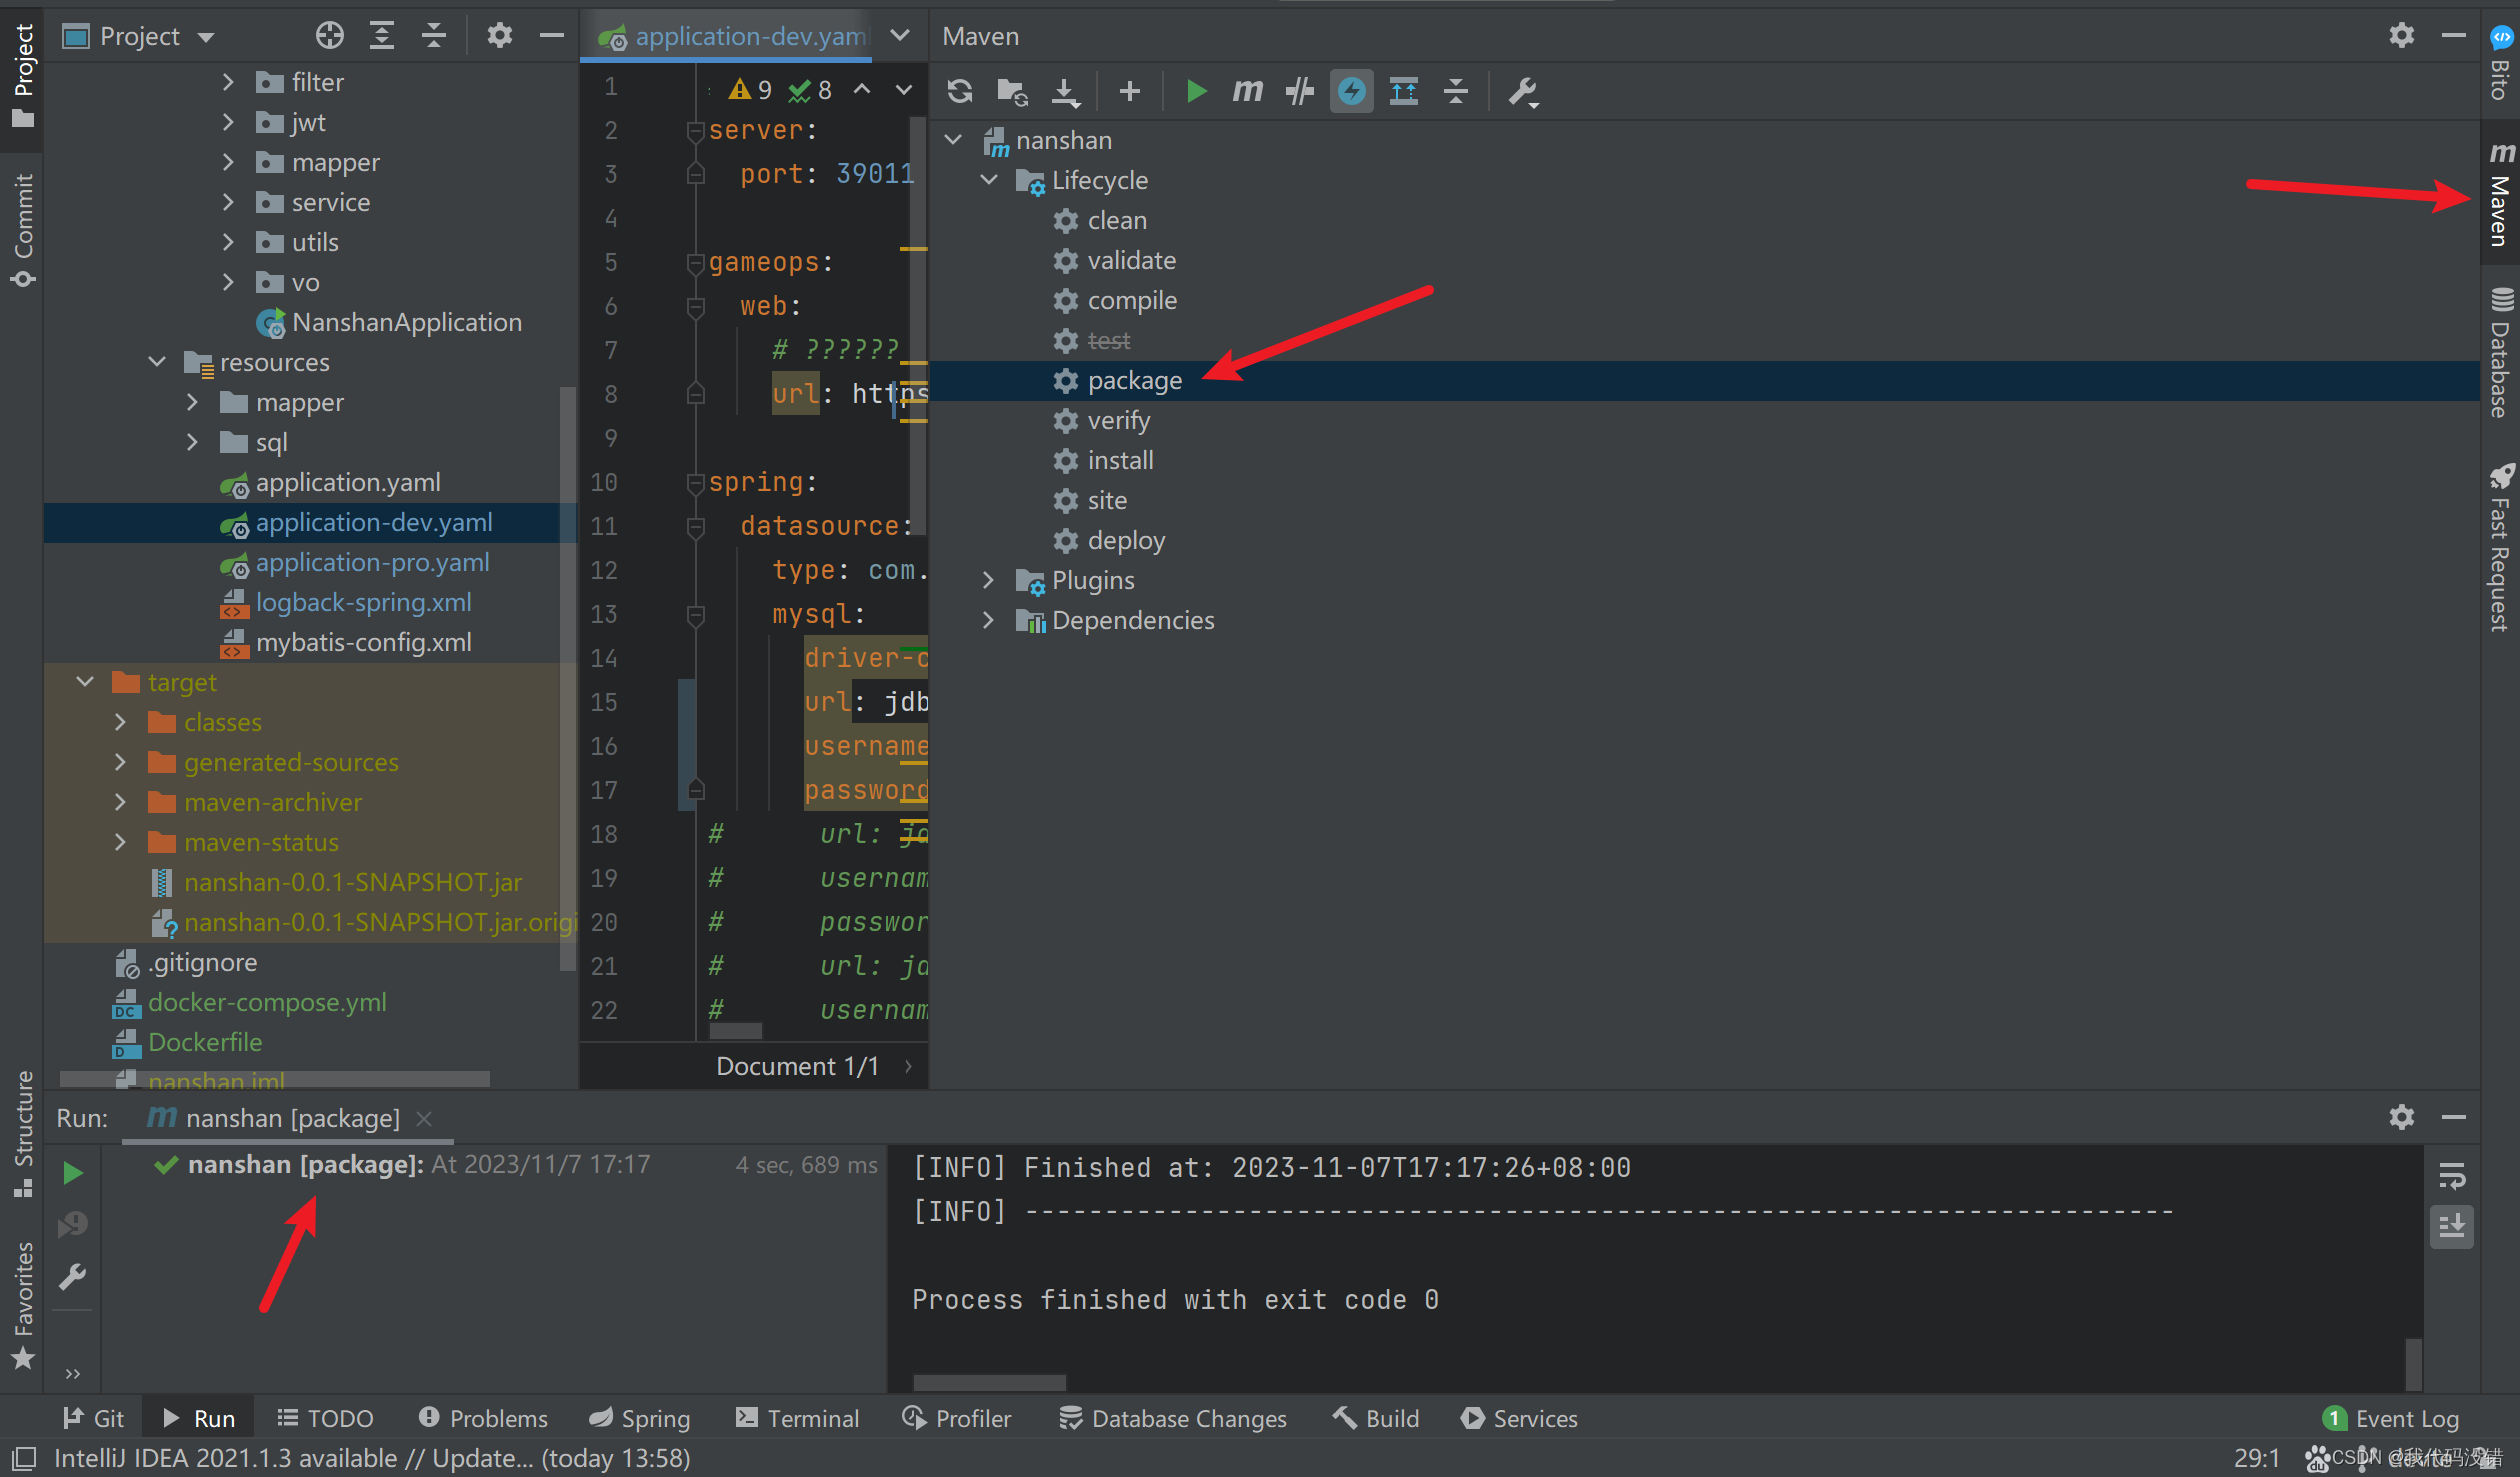Screen dimensions: 2520x1477
Task: Toggle tool window bars in status bar corner
Action: [23, 1458]
